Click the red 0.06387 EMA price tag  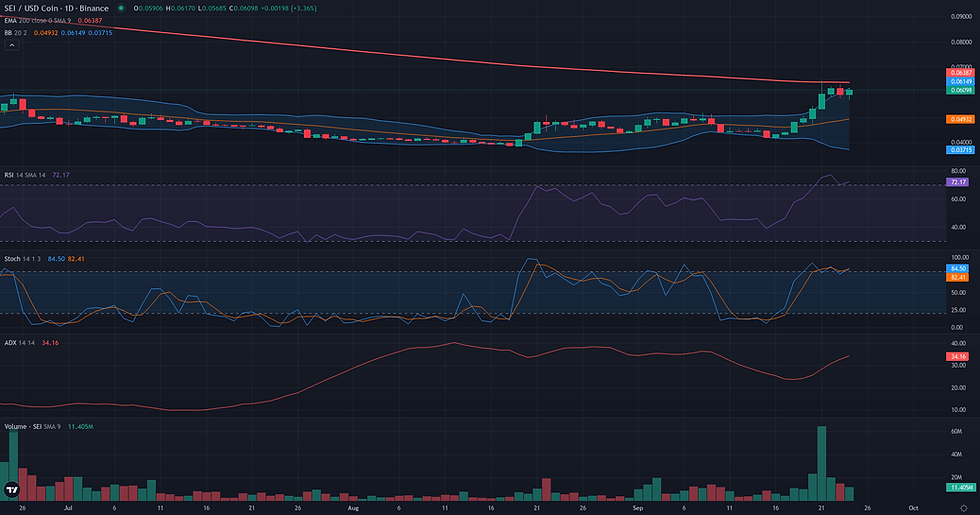coord(960,73)
